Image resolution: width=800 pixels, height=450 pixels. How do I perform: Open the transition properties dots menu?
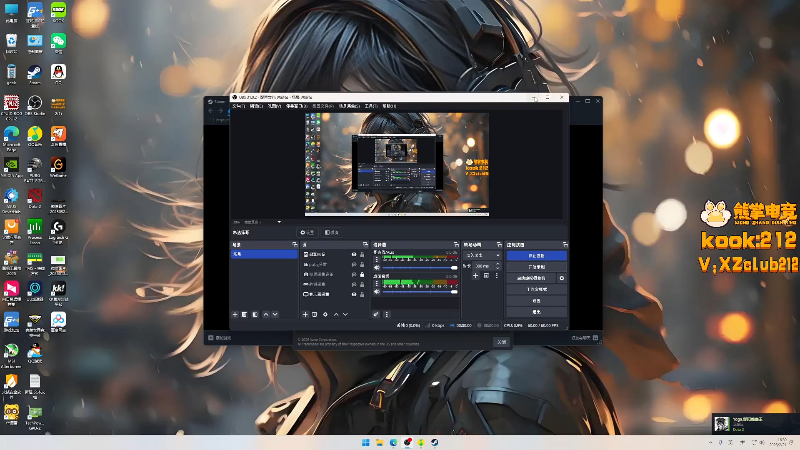[x=496, y=276]
